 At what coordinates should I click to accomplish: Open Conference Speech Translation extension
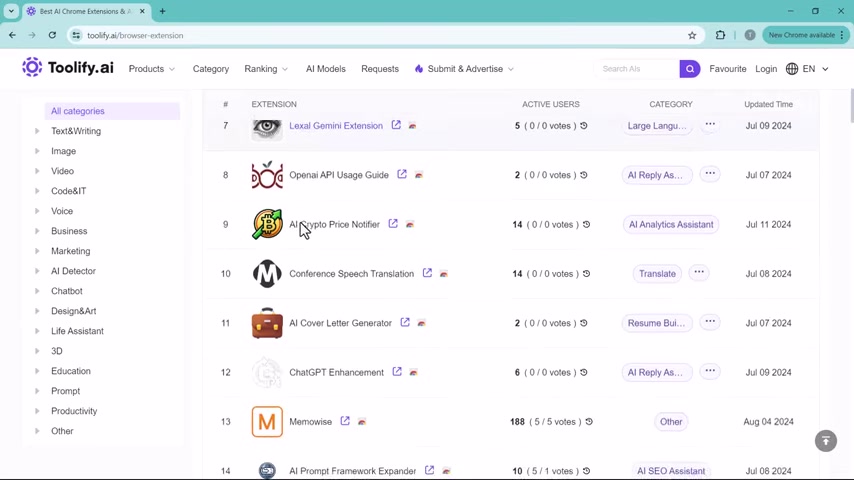352,274
